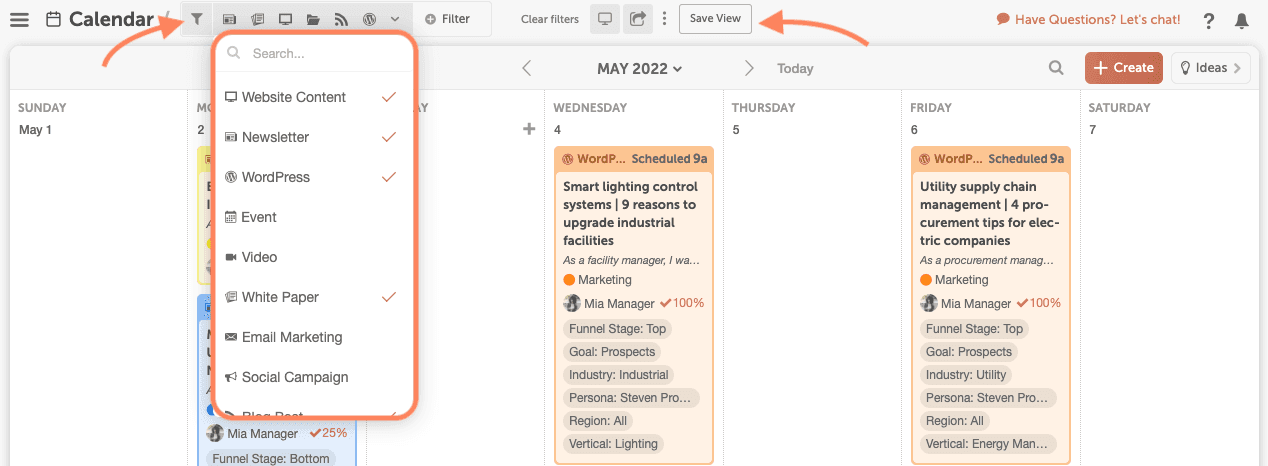The height and width of the screenshot is (466, 1268).
Task: Click the search field in filter dropdown
Action: coord(315,53)
